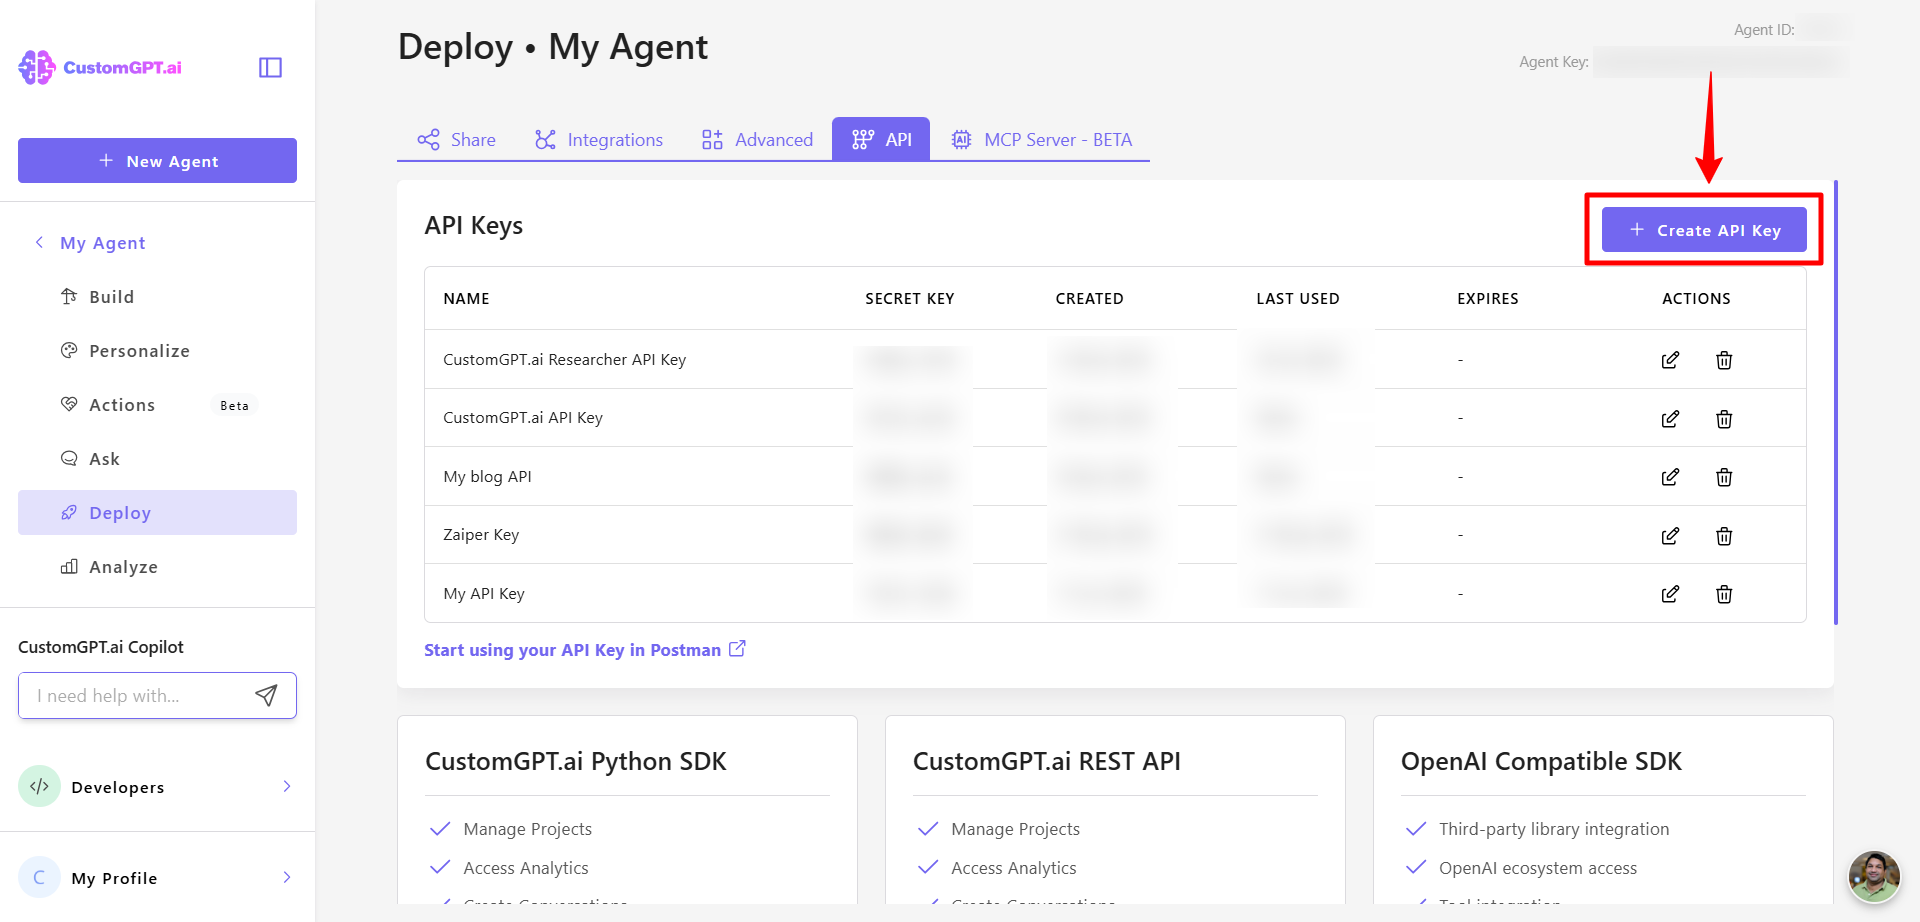Delete the CustomGPT.ai Researcher API Key

[1724, 360]
